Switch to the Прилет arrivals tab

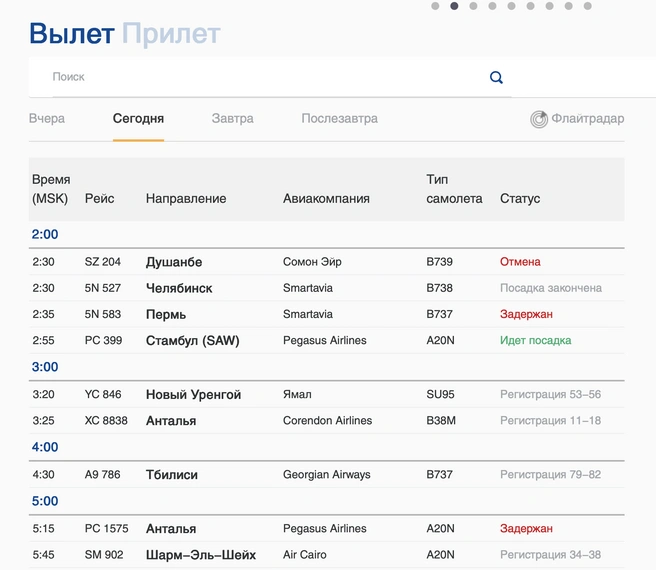(x=171, y=33)
